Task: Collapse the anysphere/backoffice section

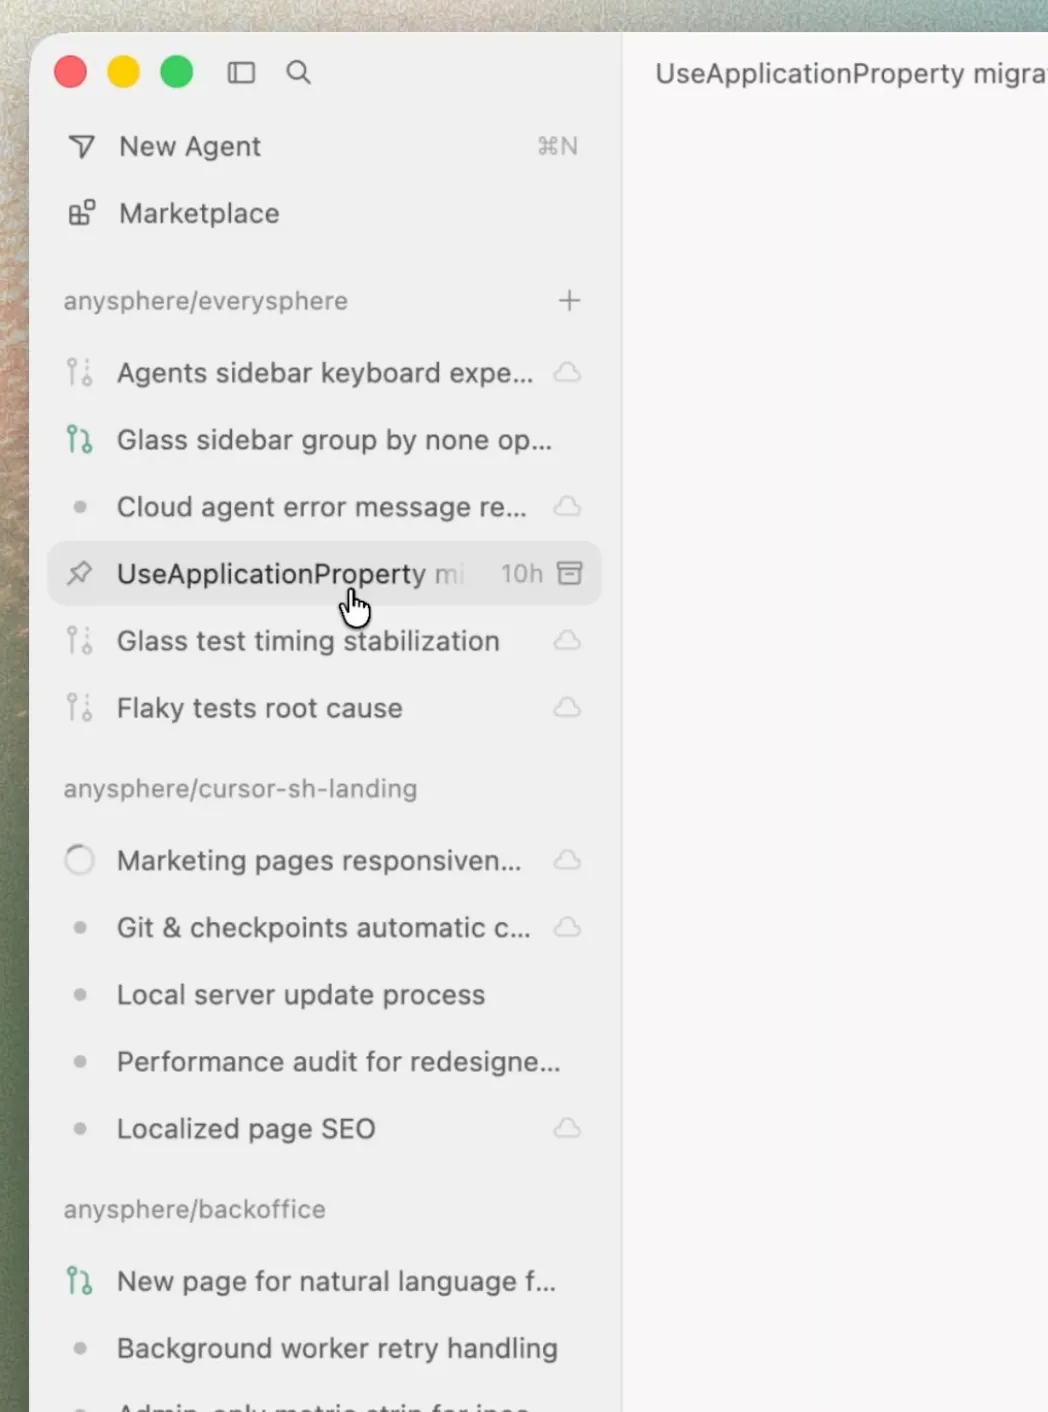Action: pos(194,1208)
